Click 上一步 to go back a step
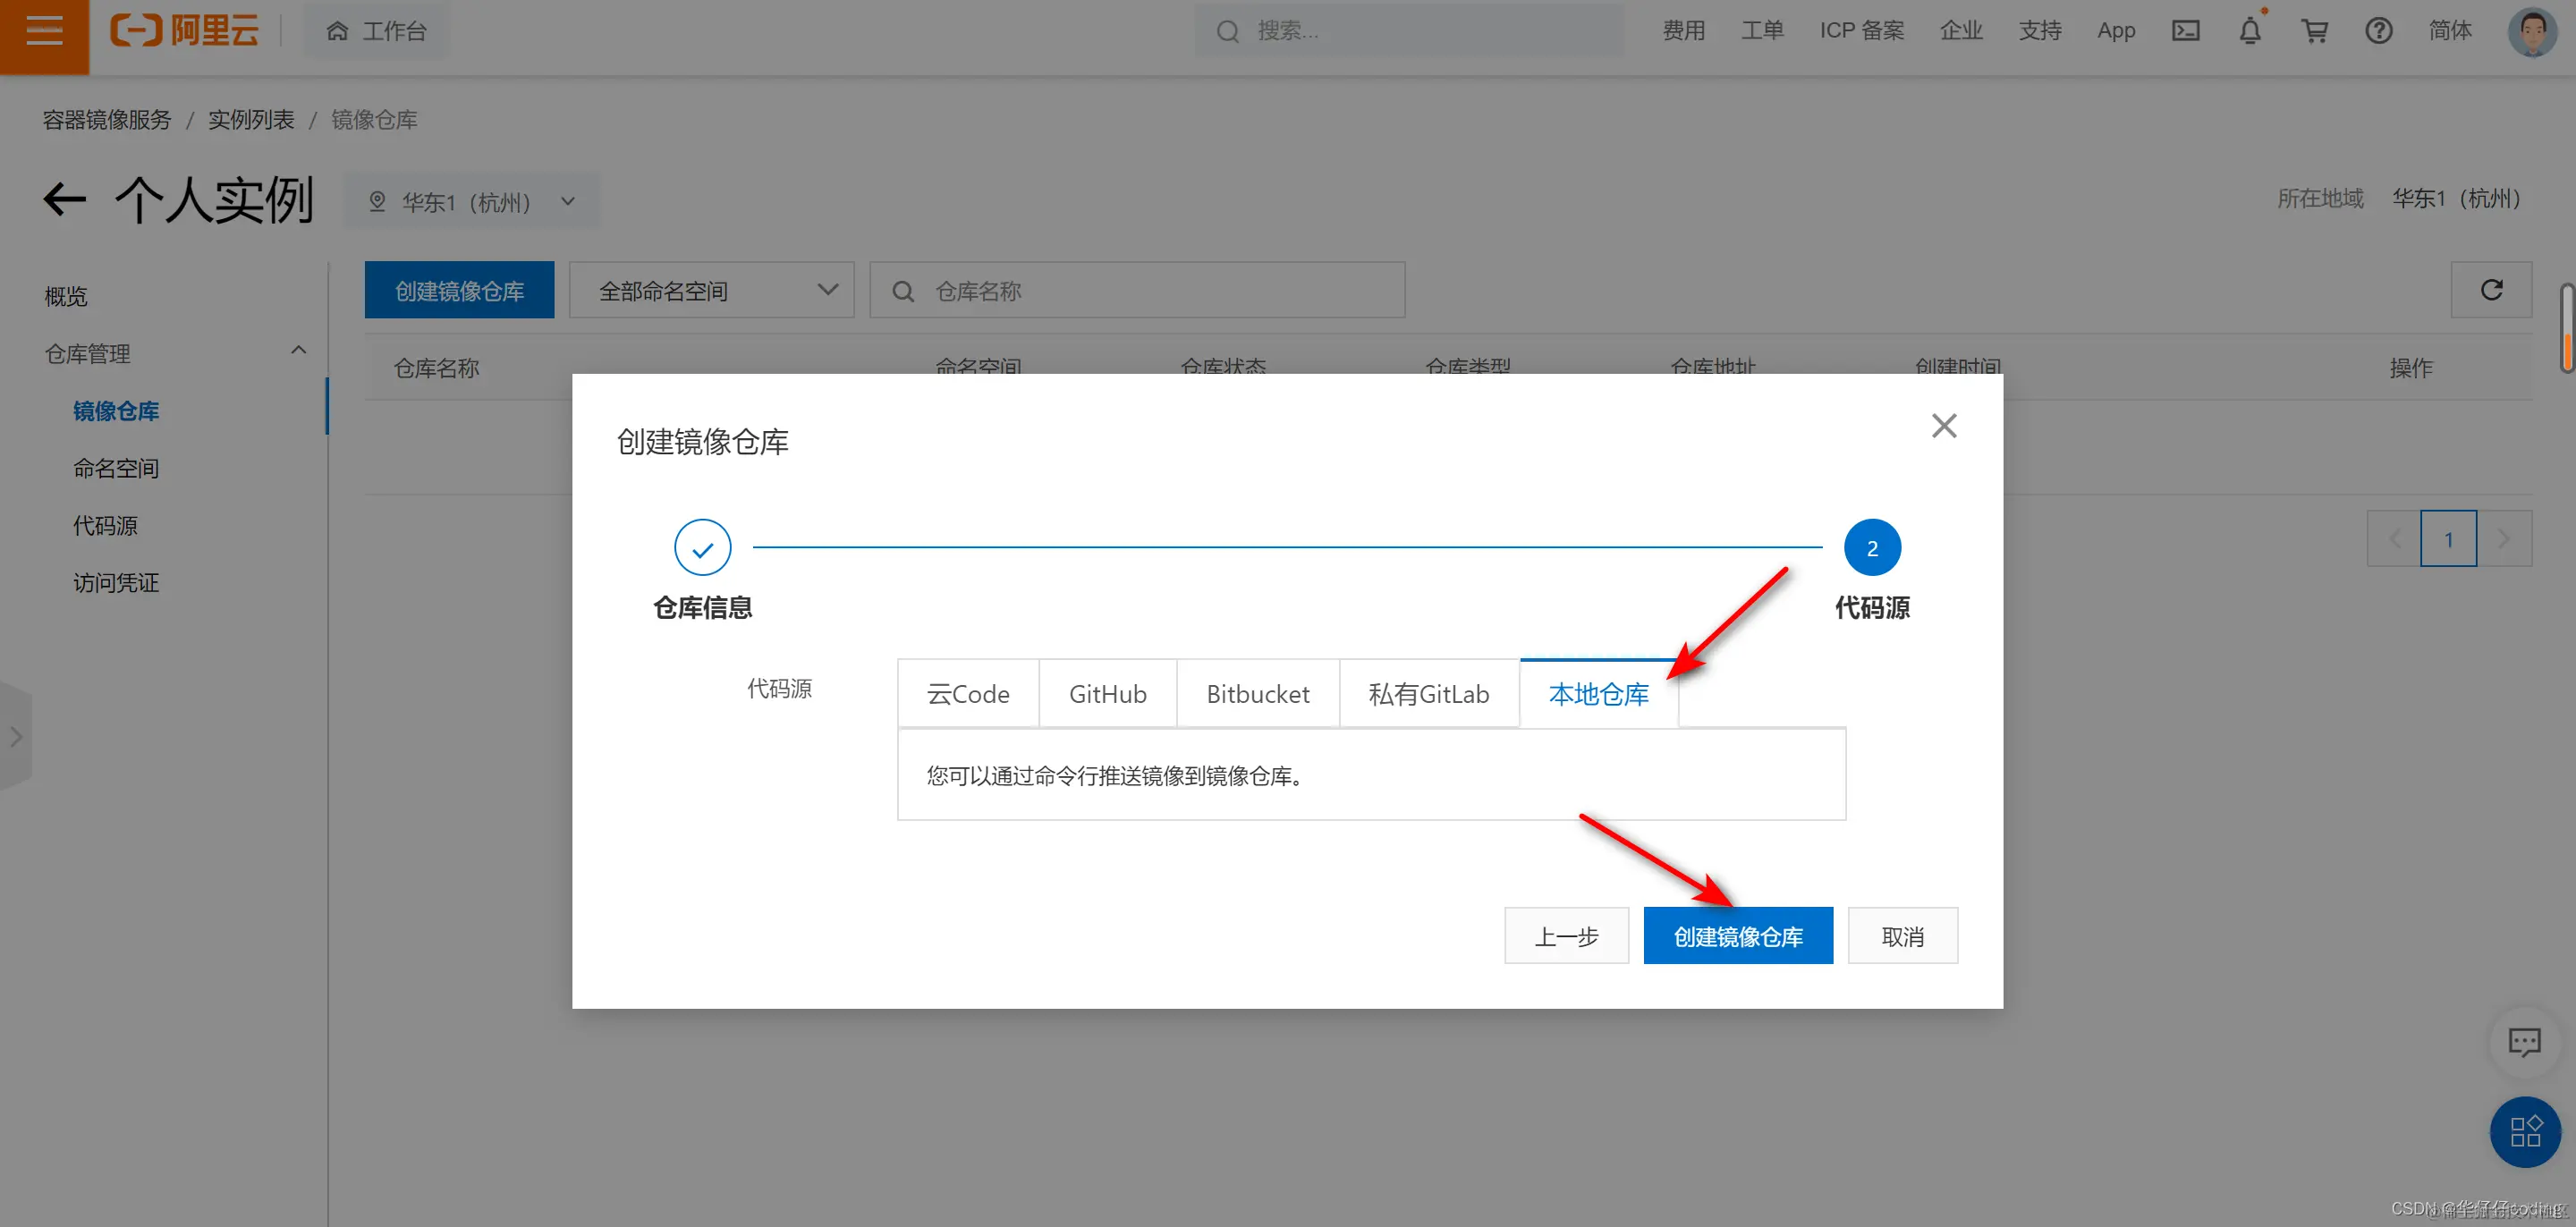The image size is (2576, 1227). (x=1566, y=935)
